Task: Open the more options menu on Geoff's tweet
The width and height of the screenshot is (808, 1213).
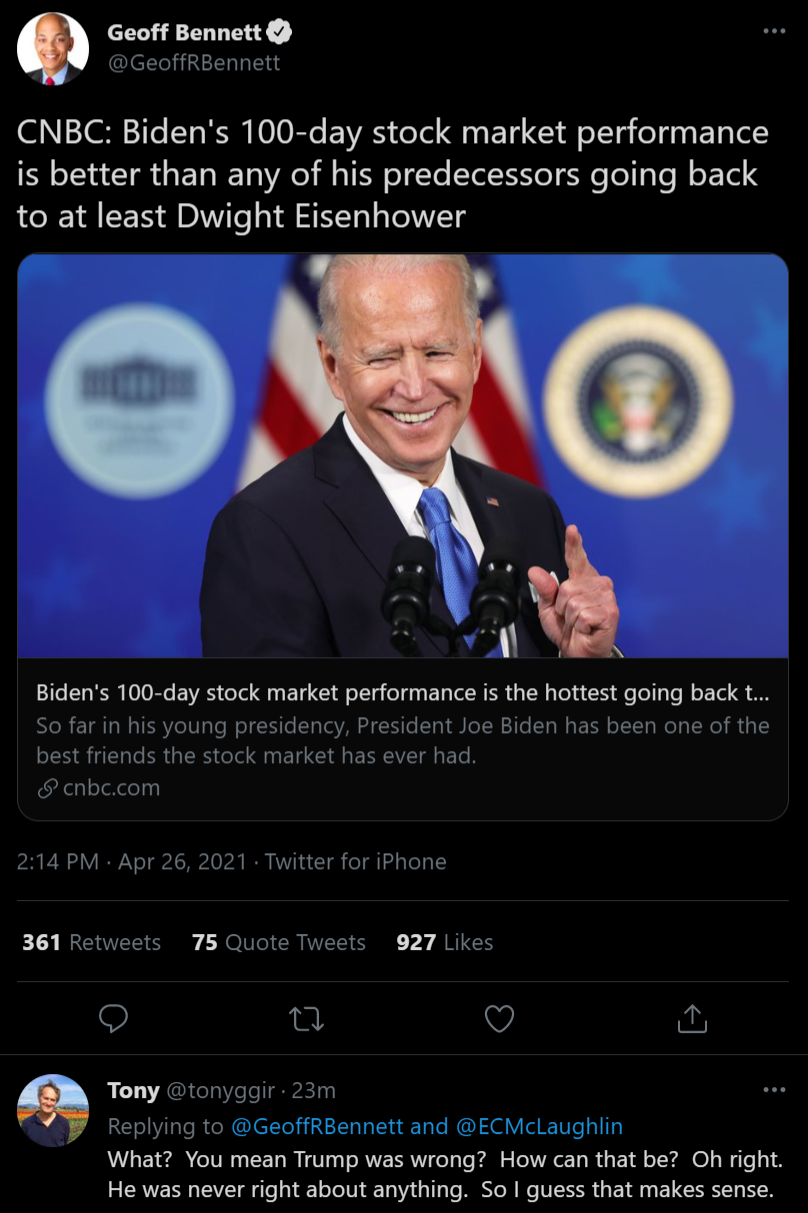Action: 773,32
